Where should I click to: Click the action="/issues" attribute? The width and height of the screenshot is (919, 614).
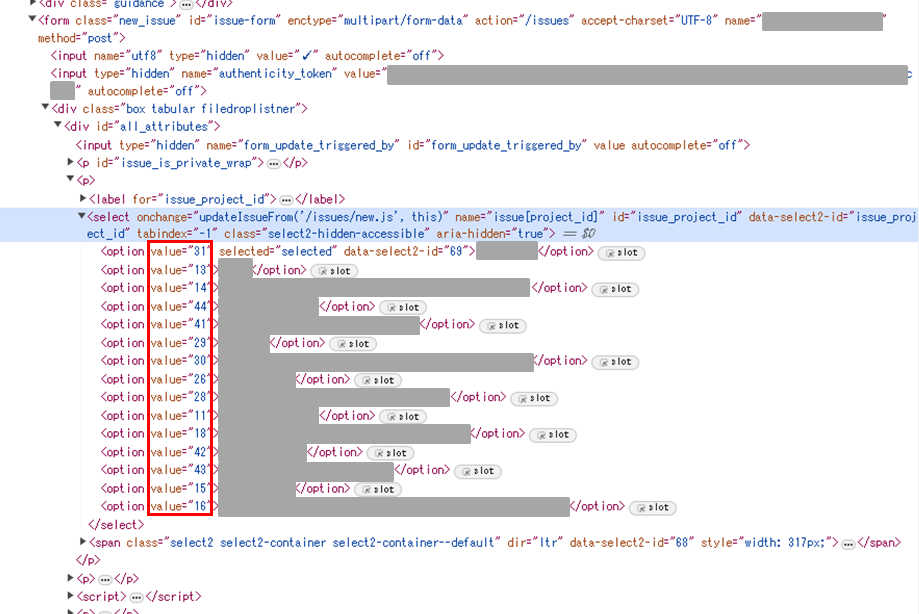(x=525, y=21)
